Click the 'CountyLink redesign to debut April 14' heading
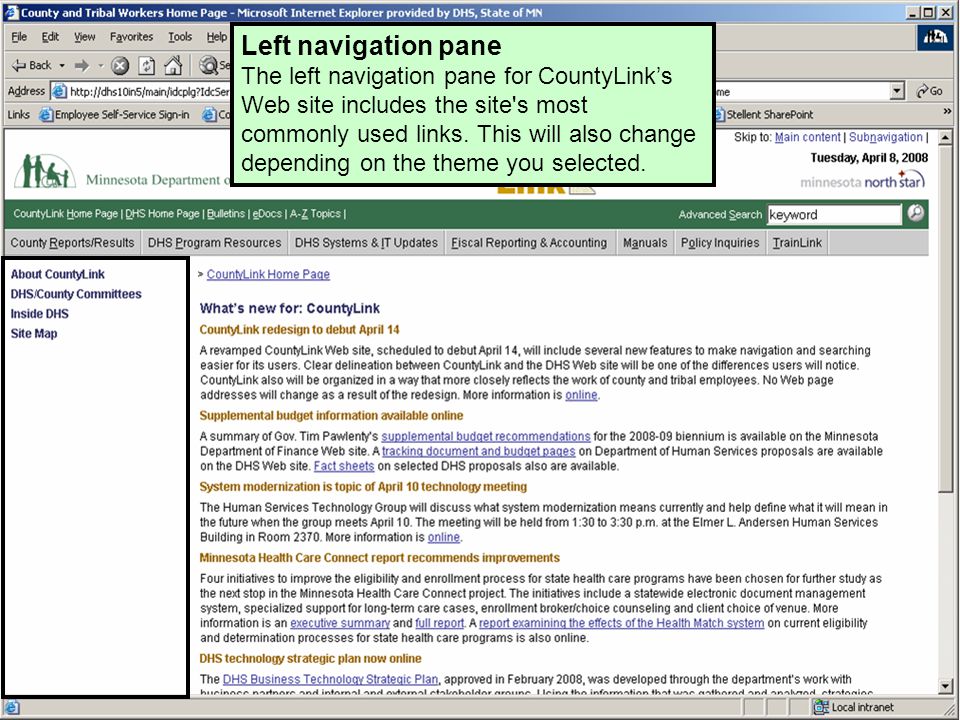Screen dimensions: 960x720 click(x=299, y=330)
